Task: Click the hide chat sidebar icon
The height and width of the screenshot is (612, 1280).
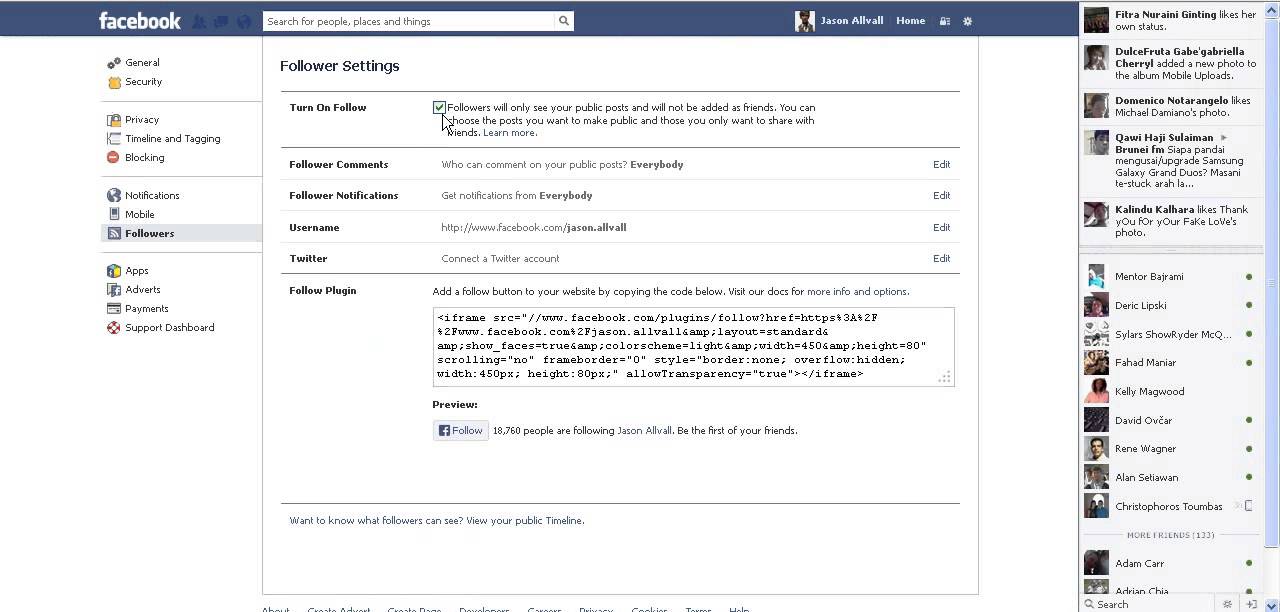Action: point(1252,604)
